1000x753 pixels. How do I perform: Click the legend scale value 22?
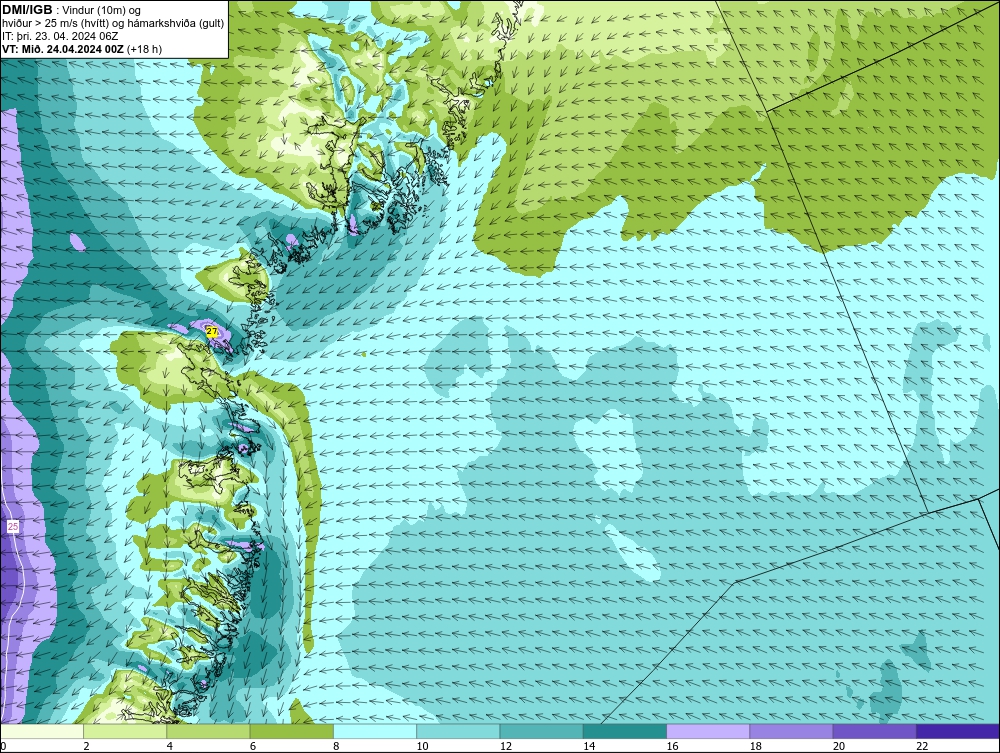pyautogui.click(x=922, y=747)
